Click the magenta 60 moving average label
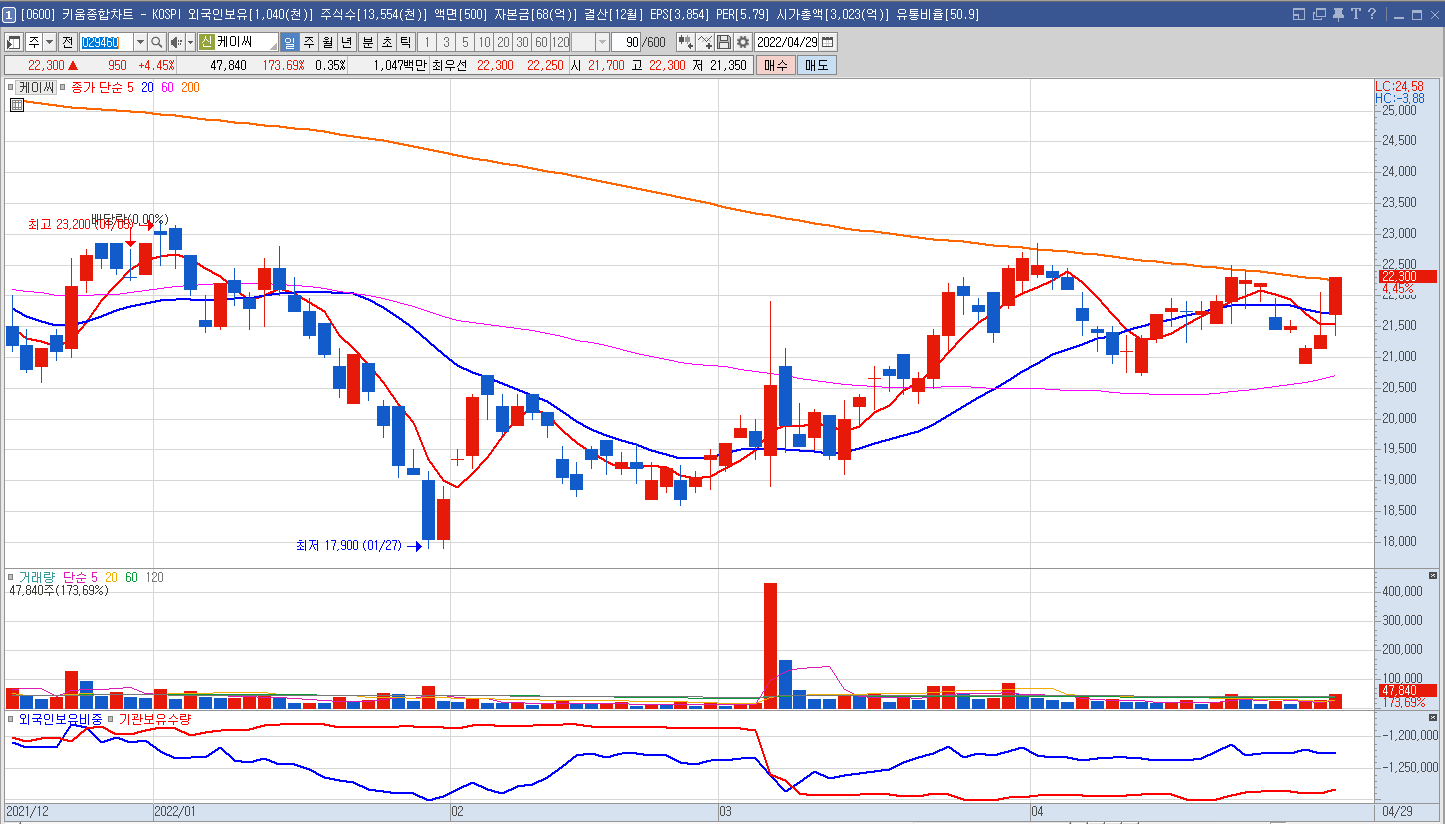Image resolution: width=1445 pixels, height=824 pixels. pyautogui.click(x=167, y=87)
